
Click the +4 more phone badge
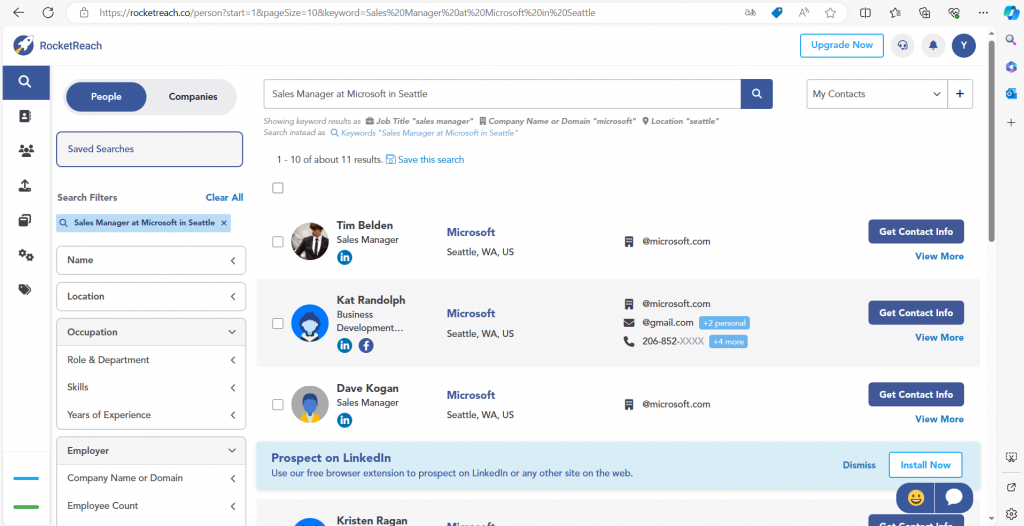pyautogui.click(x=728, y=342)
